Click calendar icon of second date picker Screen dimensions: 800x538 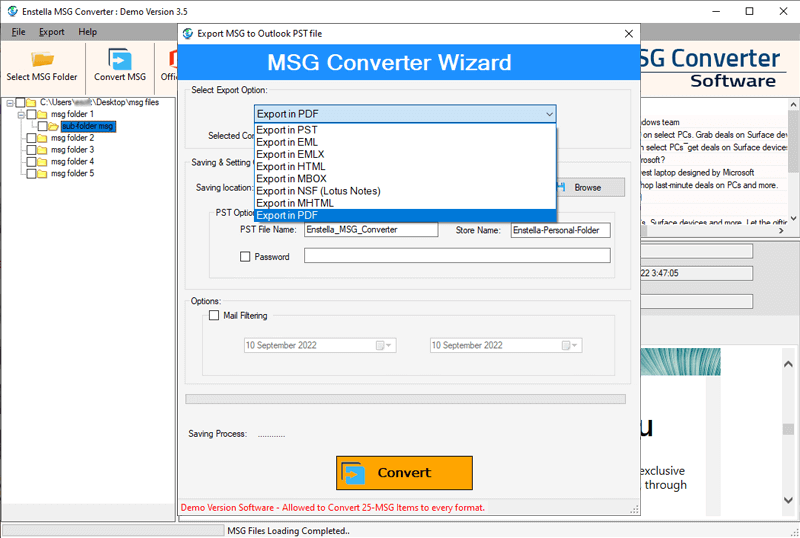point(565,346)
